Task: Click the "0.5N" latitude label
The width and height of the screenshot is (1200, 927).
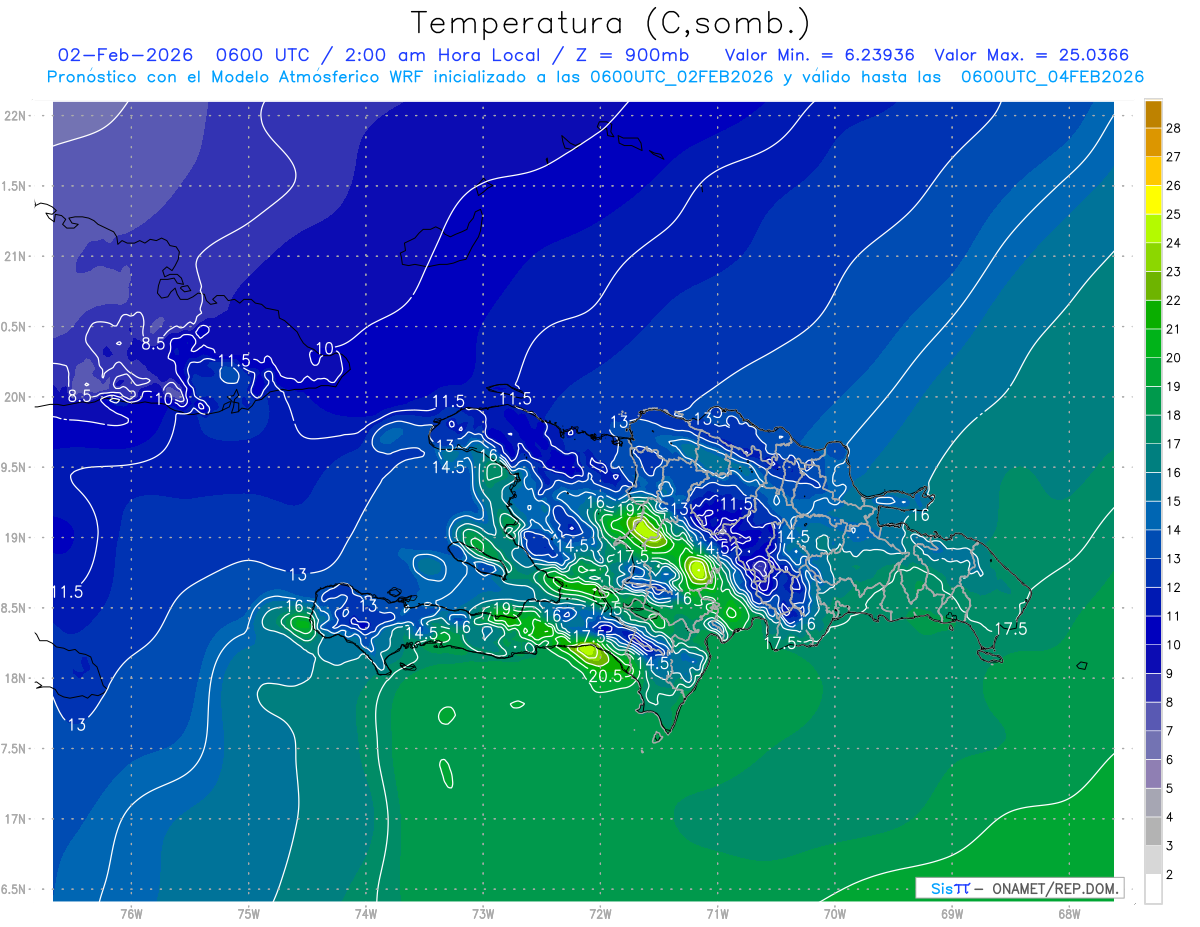Action: [14, 327]
